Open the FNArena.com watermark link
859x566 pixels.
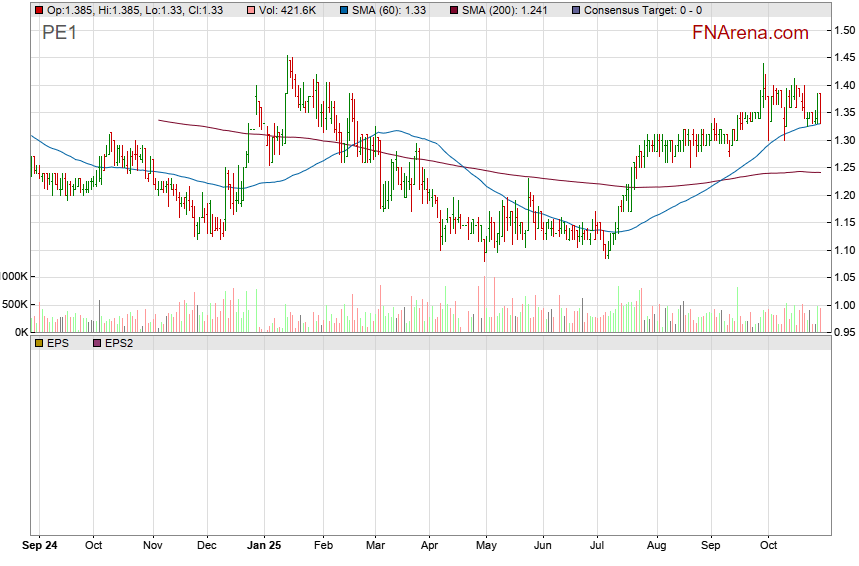click(x=750, y=33)
